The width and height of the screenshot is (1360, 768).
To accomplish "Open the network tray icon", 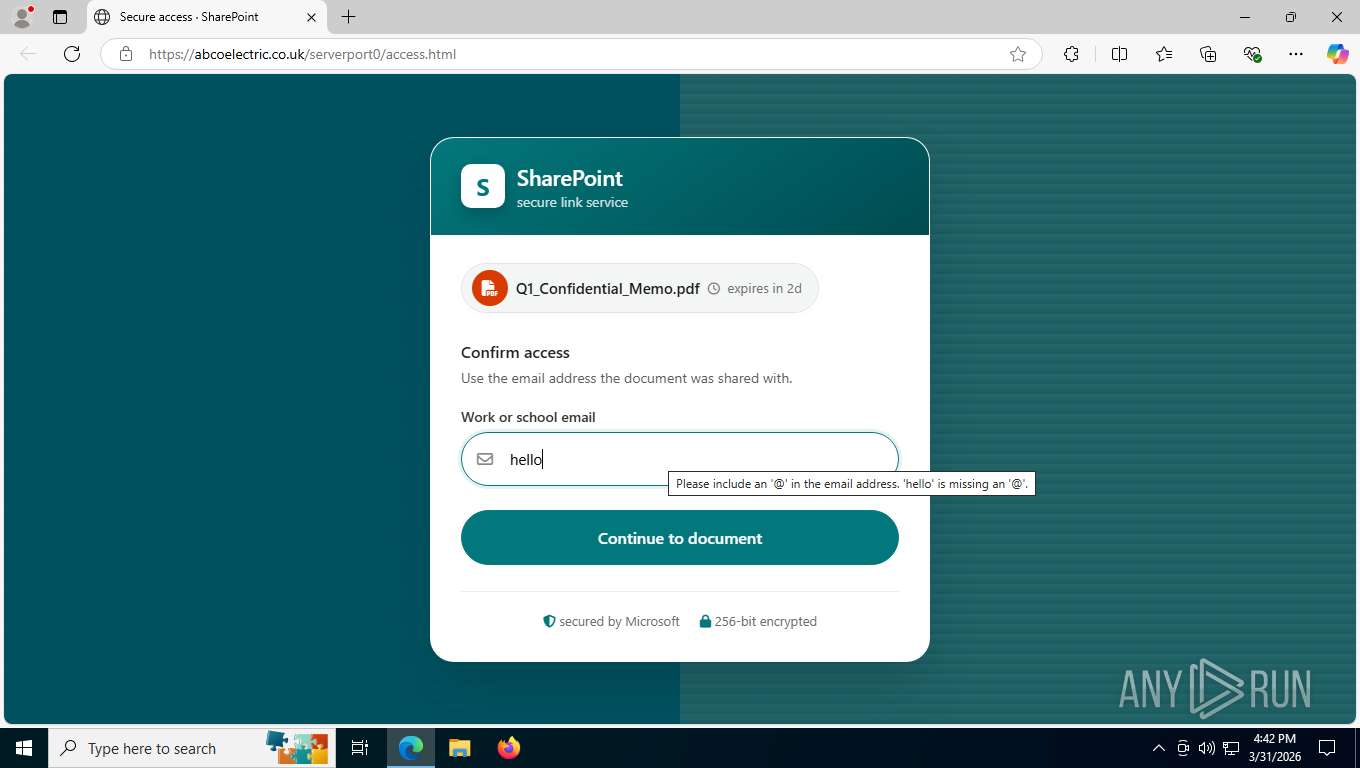I will (x=1231, y=748).
